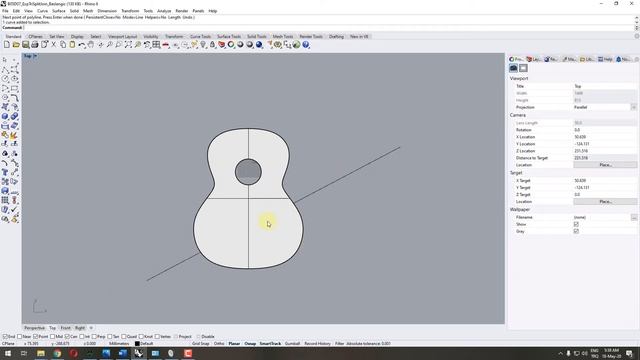Switch to Curve Tools toolbar tab
640x360 pixels.
tap(200, 36)
